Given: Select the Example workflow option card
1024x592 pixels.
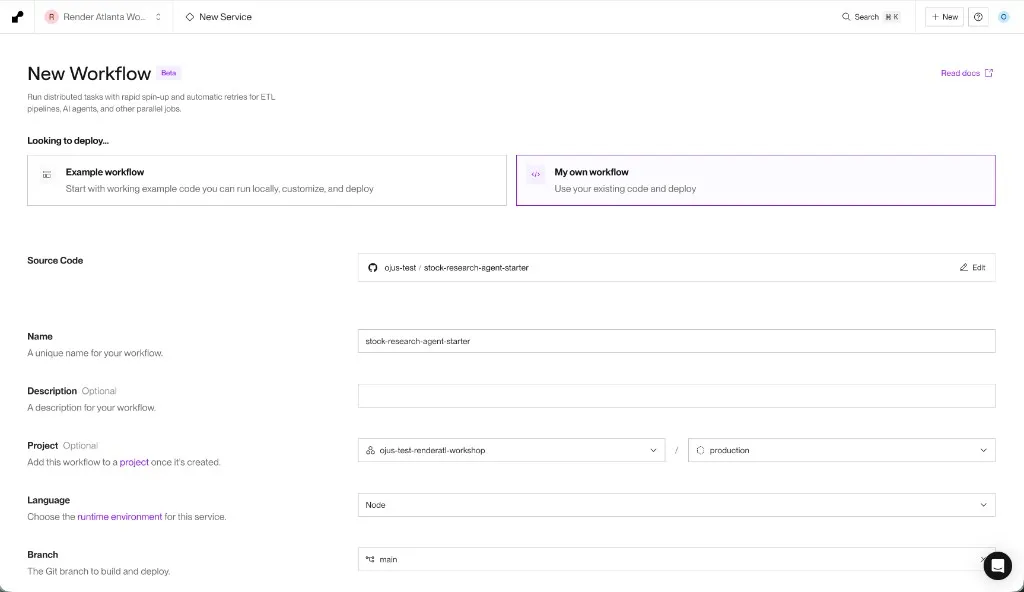Looking at the screenshot, I should point(266,180).
